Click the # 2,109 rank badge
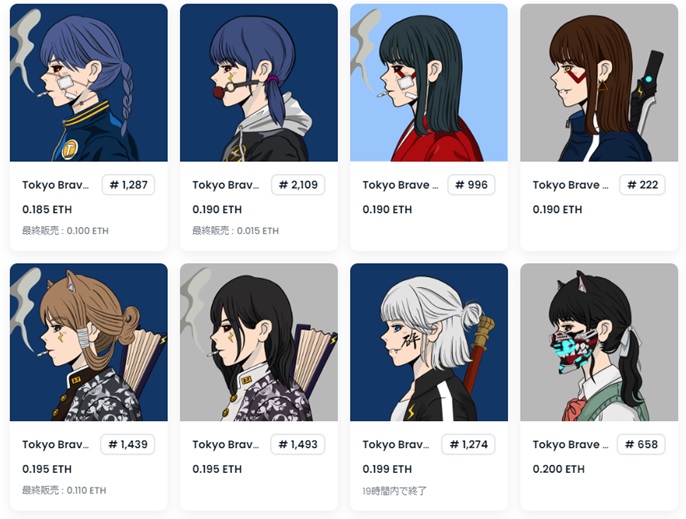 [x=298, y=185]
